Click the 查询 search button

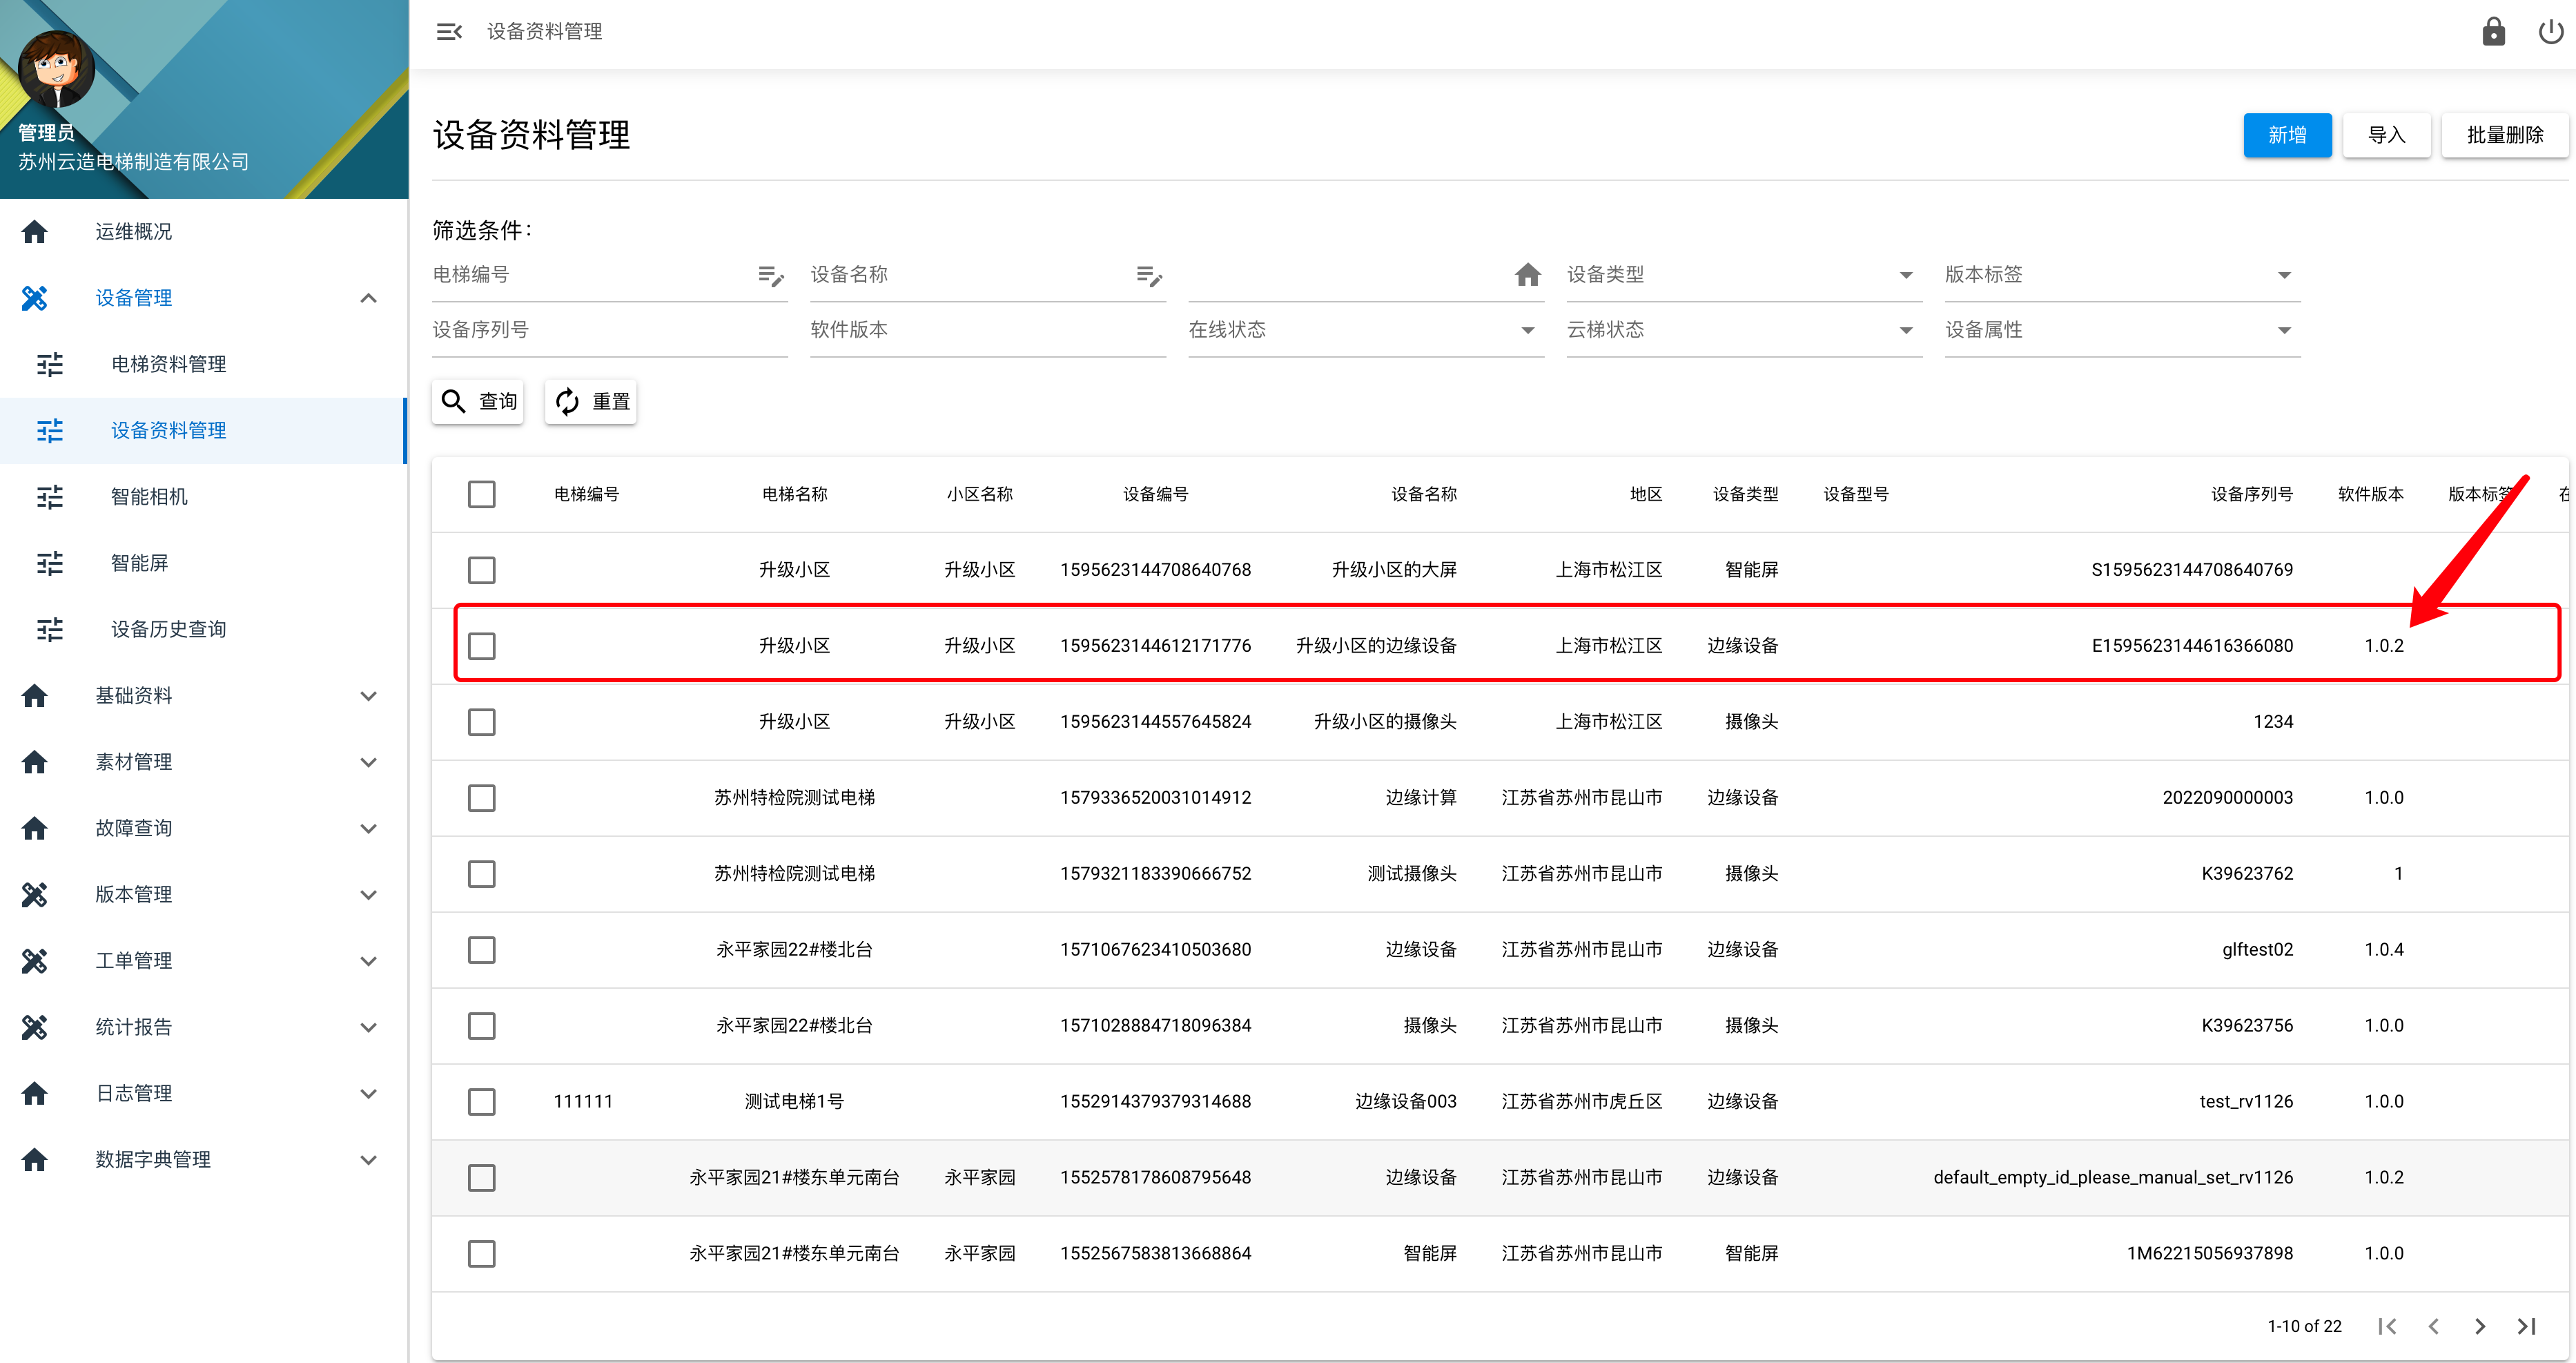(x=478, y=402)
